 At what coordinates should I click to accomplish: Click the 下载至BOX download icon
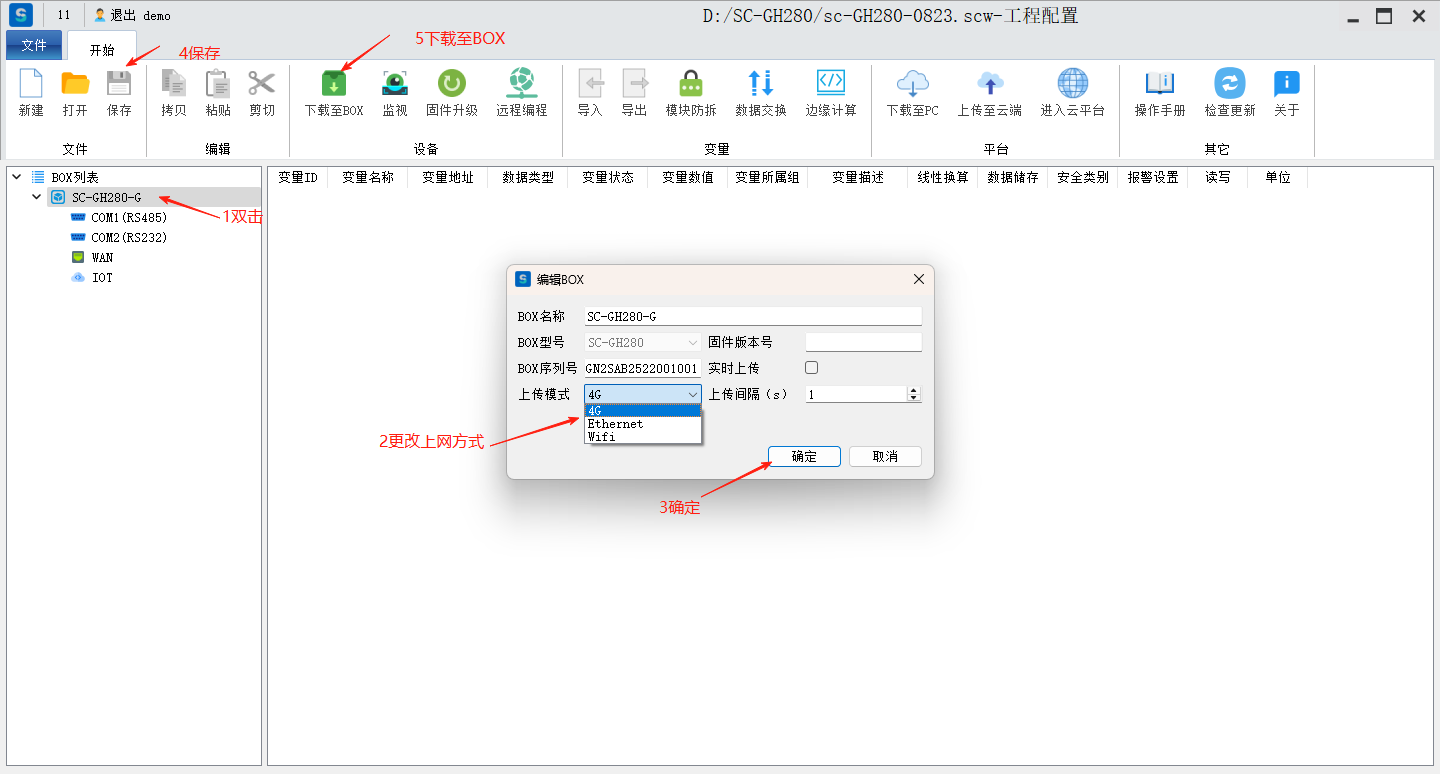(x=333, y=84)
